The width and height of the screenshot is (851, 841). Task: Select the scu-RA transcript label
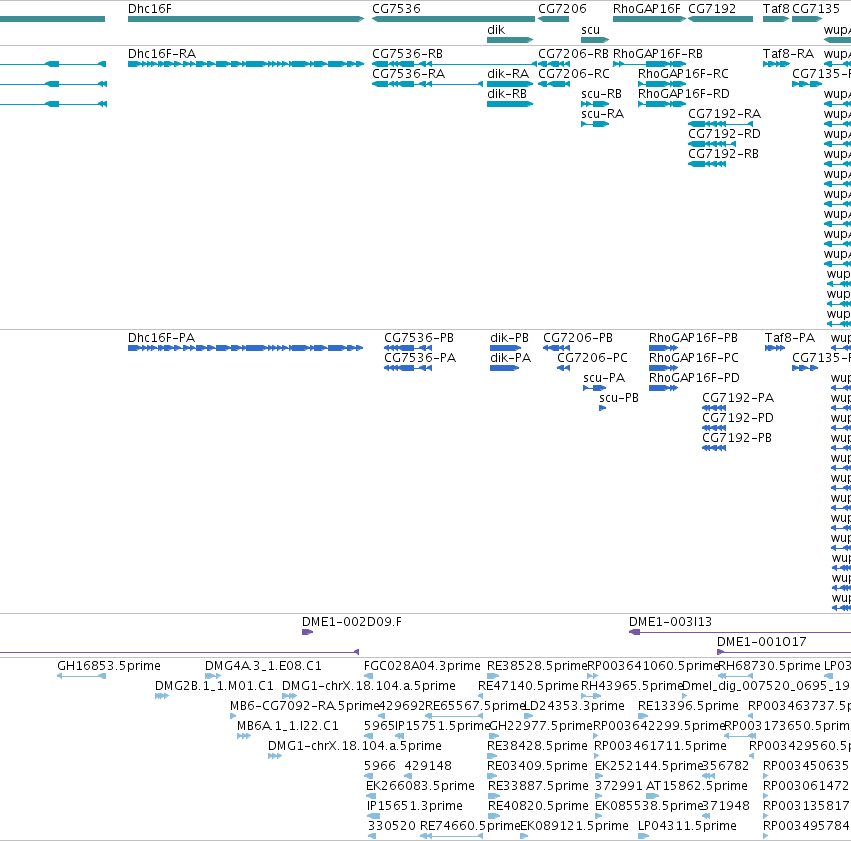602,114
